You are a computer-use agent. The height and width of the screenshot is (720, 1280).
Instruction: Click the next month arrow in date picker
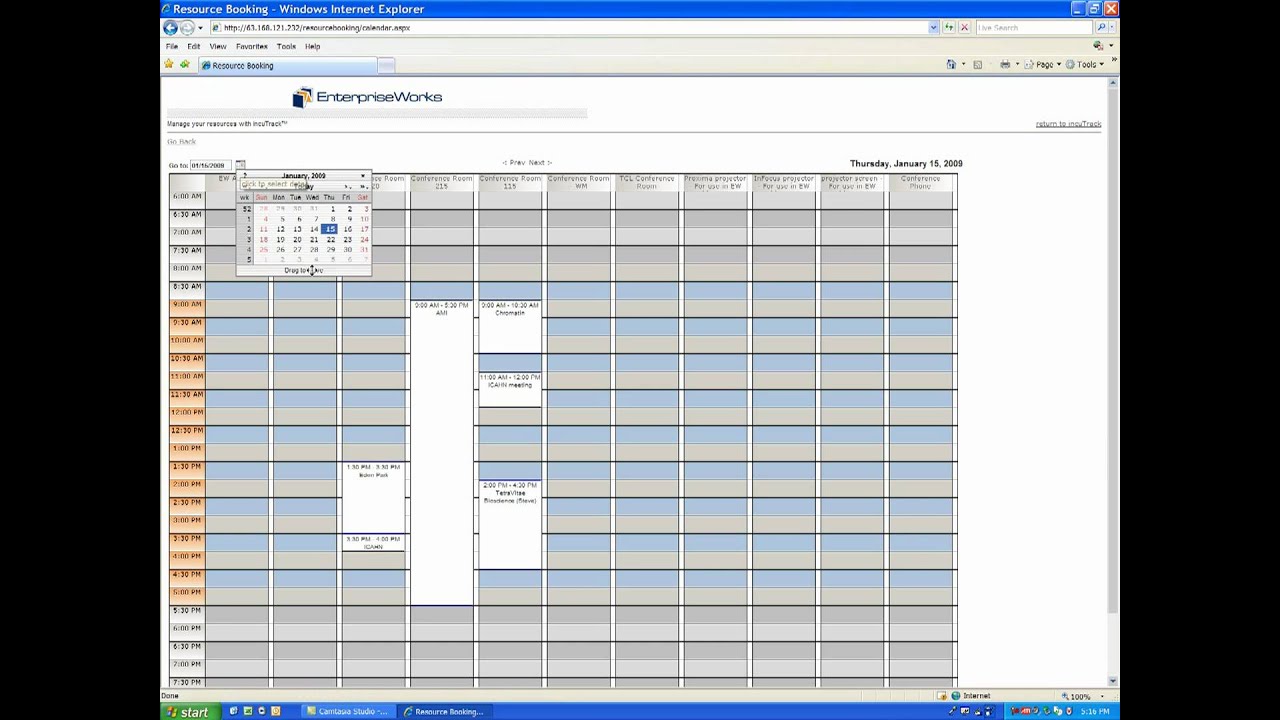[x=347, y=186]
